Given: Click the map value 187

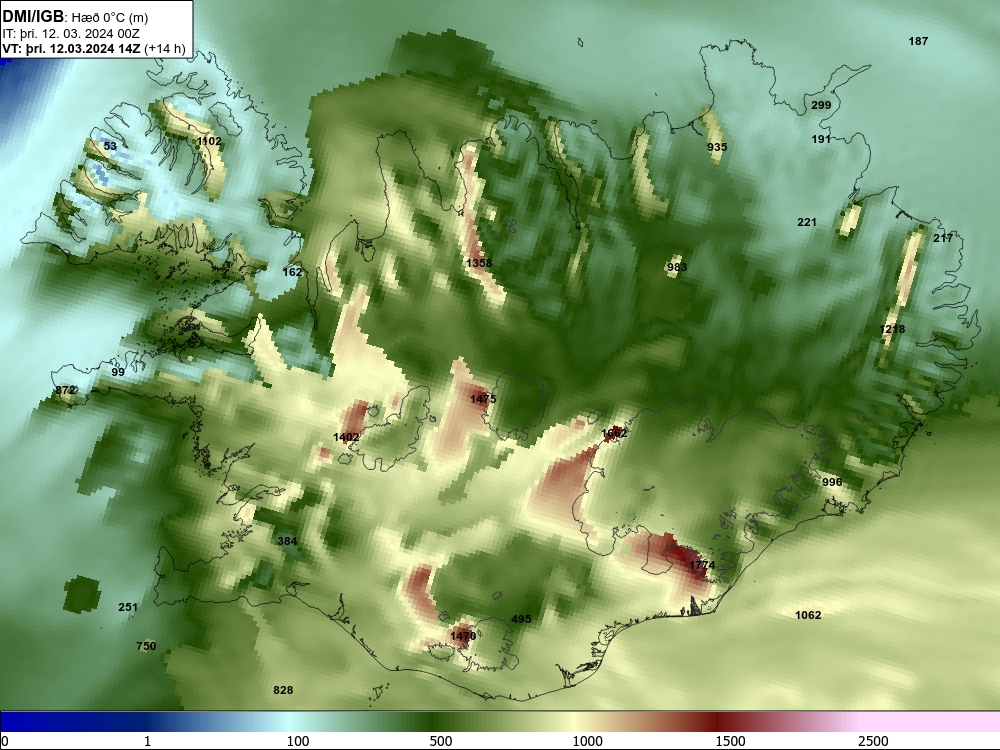Looking at the screenshot, I should coord(918,41).
